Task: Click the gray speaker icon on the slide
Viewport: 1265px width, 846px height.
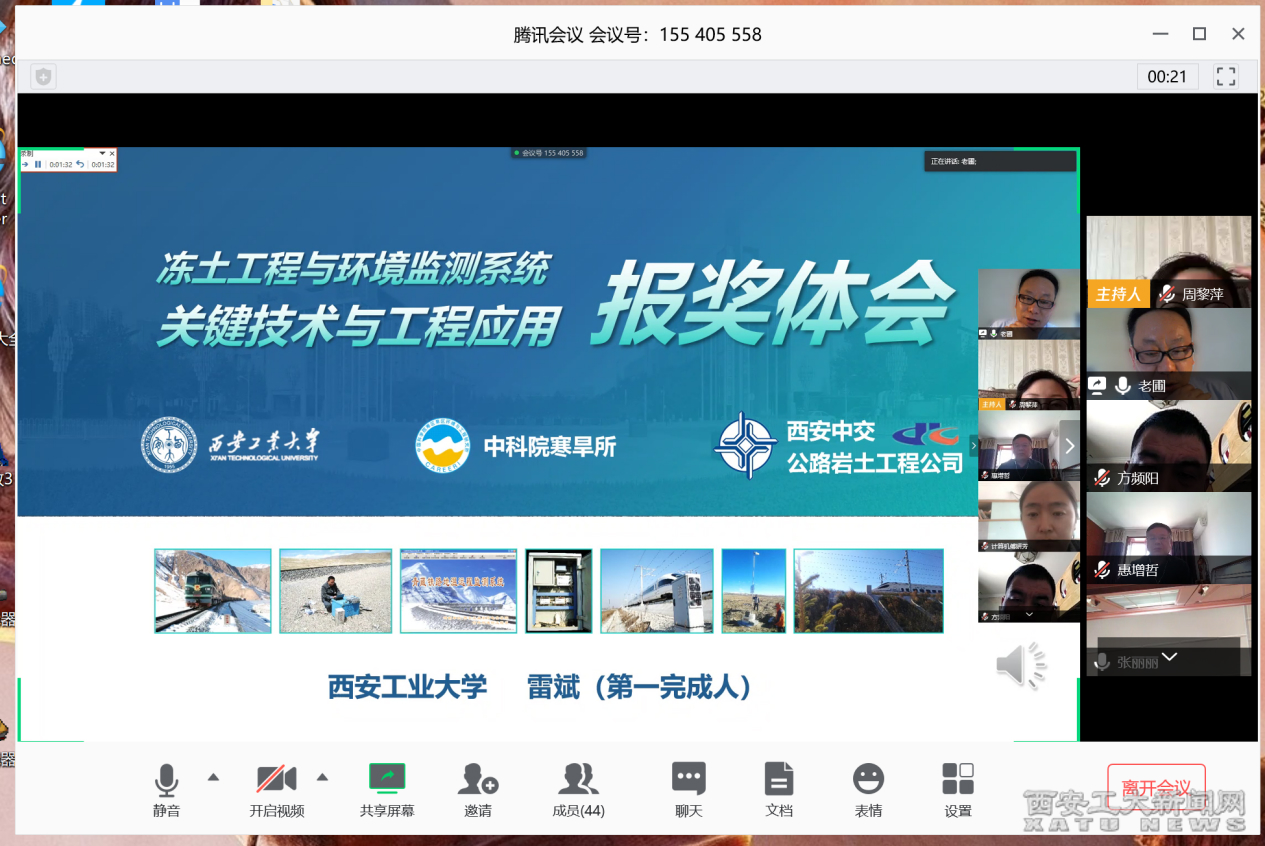Action: (x=1020, y=665)
